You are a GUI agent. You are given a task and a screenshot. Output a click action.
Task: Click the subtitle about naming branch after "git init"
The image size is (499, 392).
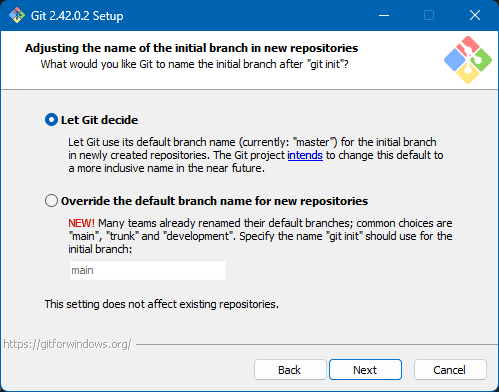tap(194, 64)
